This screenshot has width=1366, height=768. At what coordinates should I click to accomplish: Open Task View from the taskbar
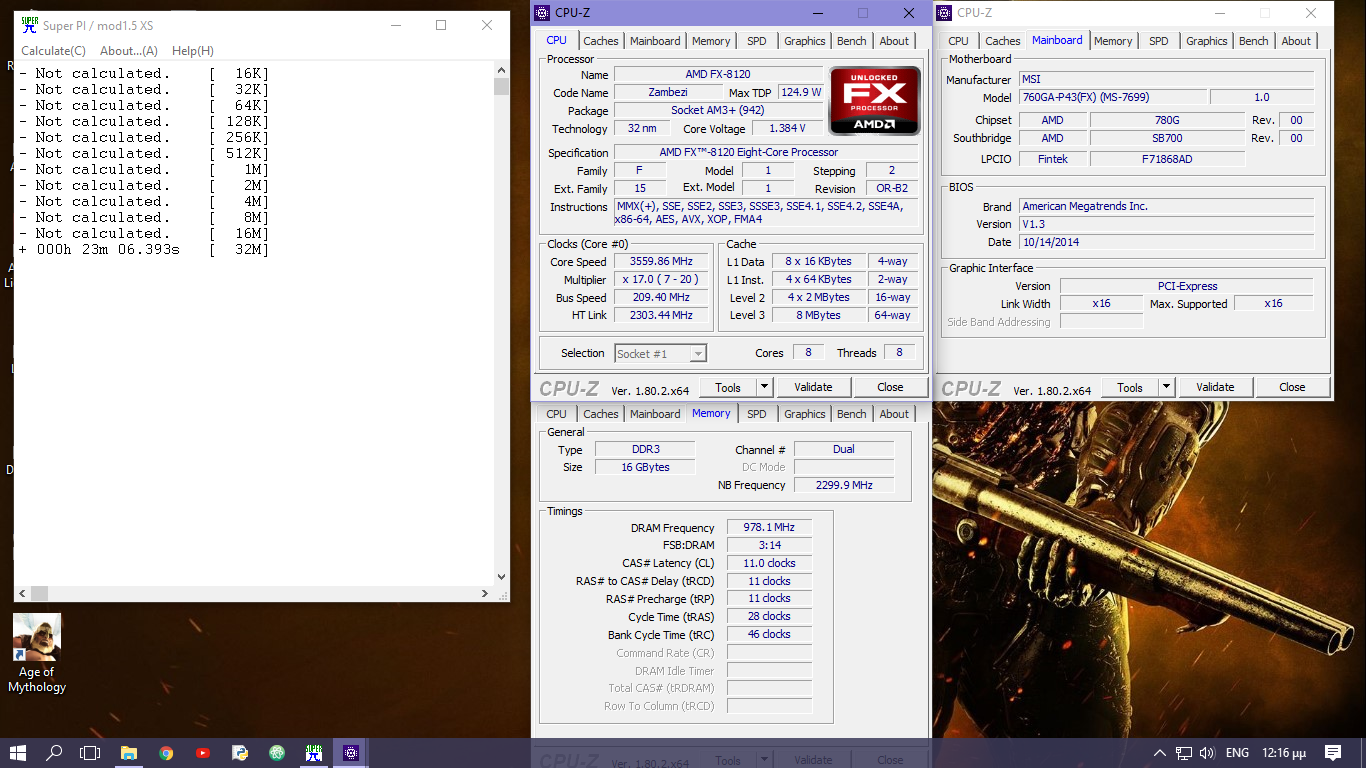90,753
